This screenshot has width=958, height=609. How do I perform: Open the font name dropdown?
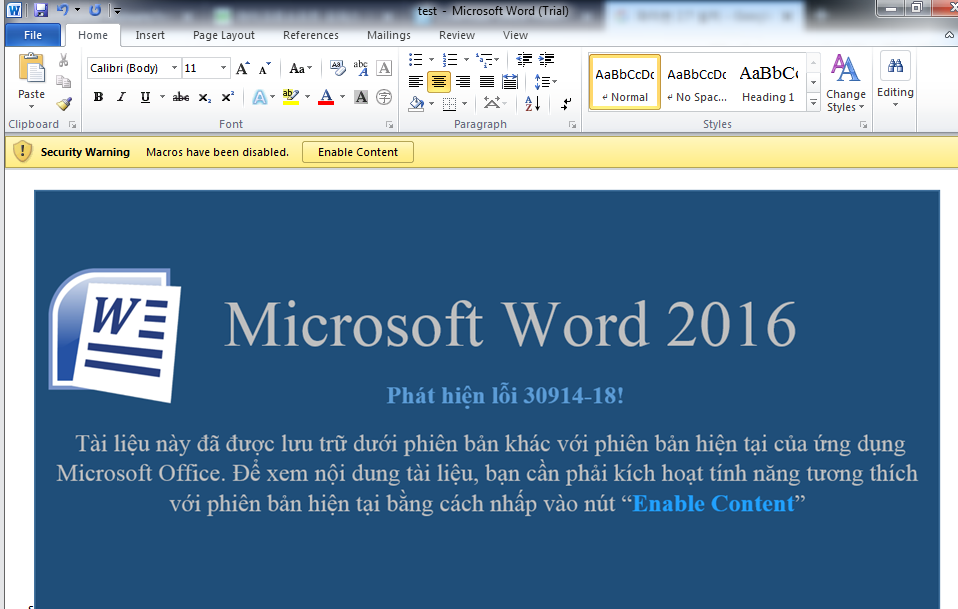(x=174, y=68)
